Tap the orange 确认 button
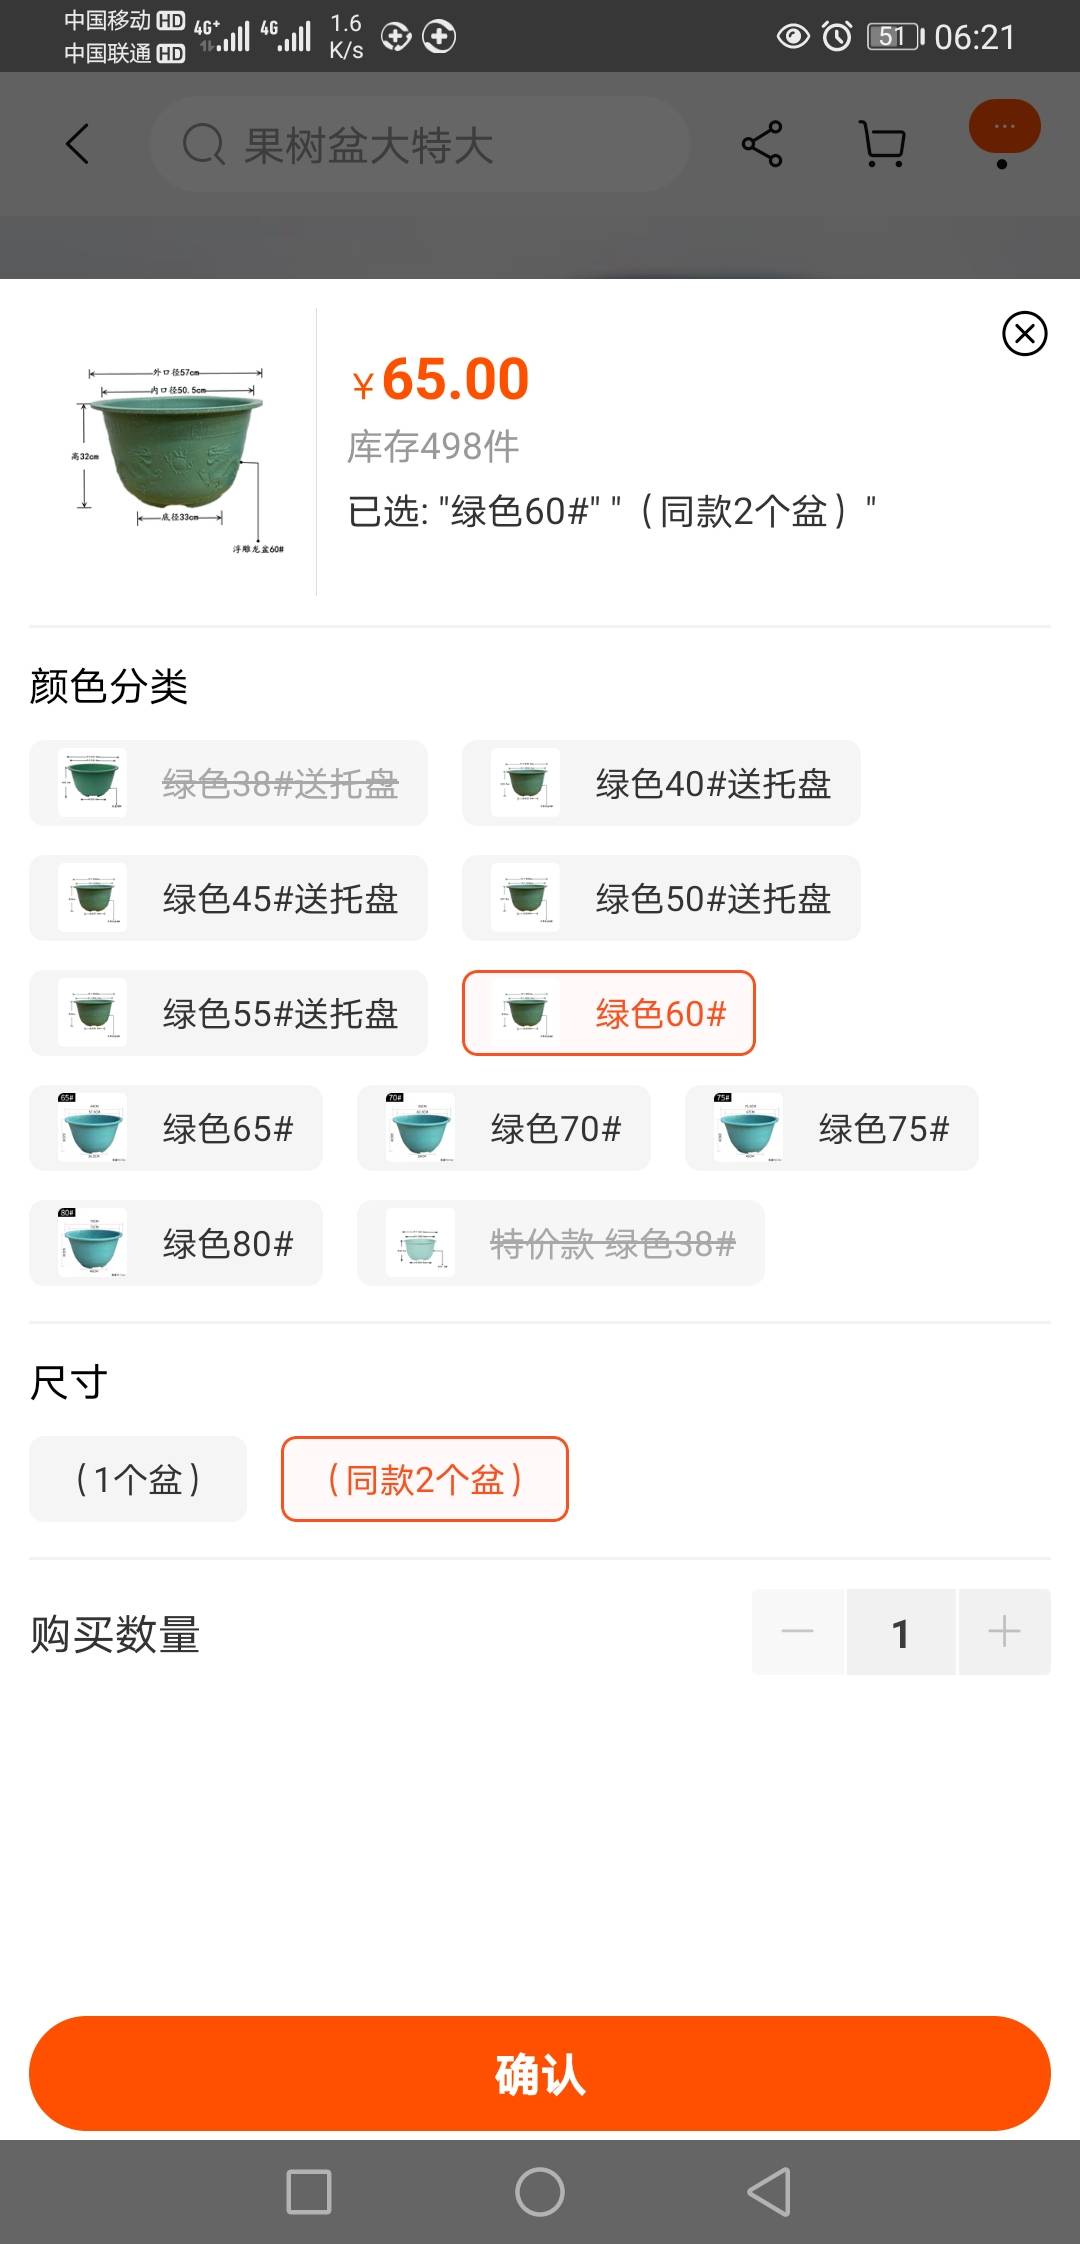Viewport: 1080px width, 2244px height. point(540,2073)
